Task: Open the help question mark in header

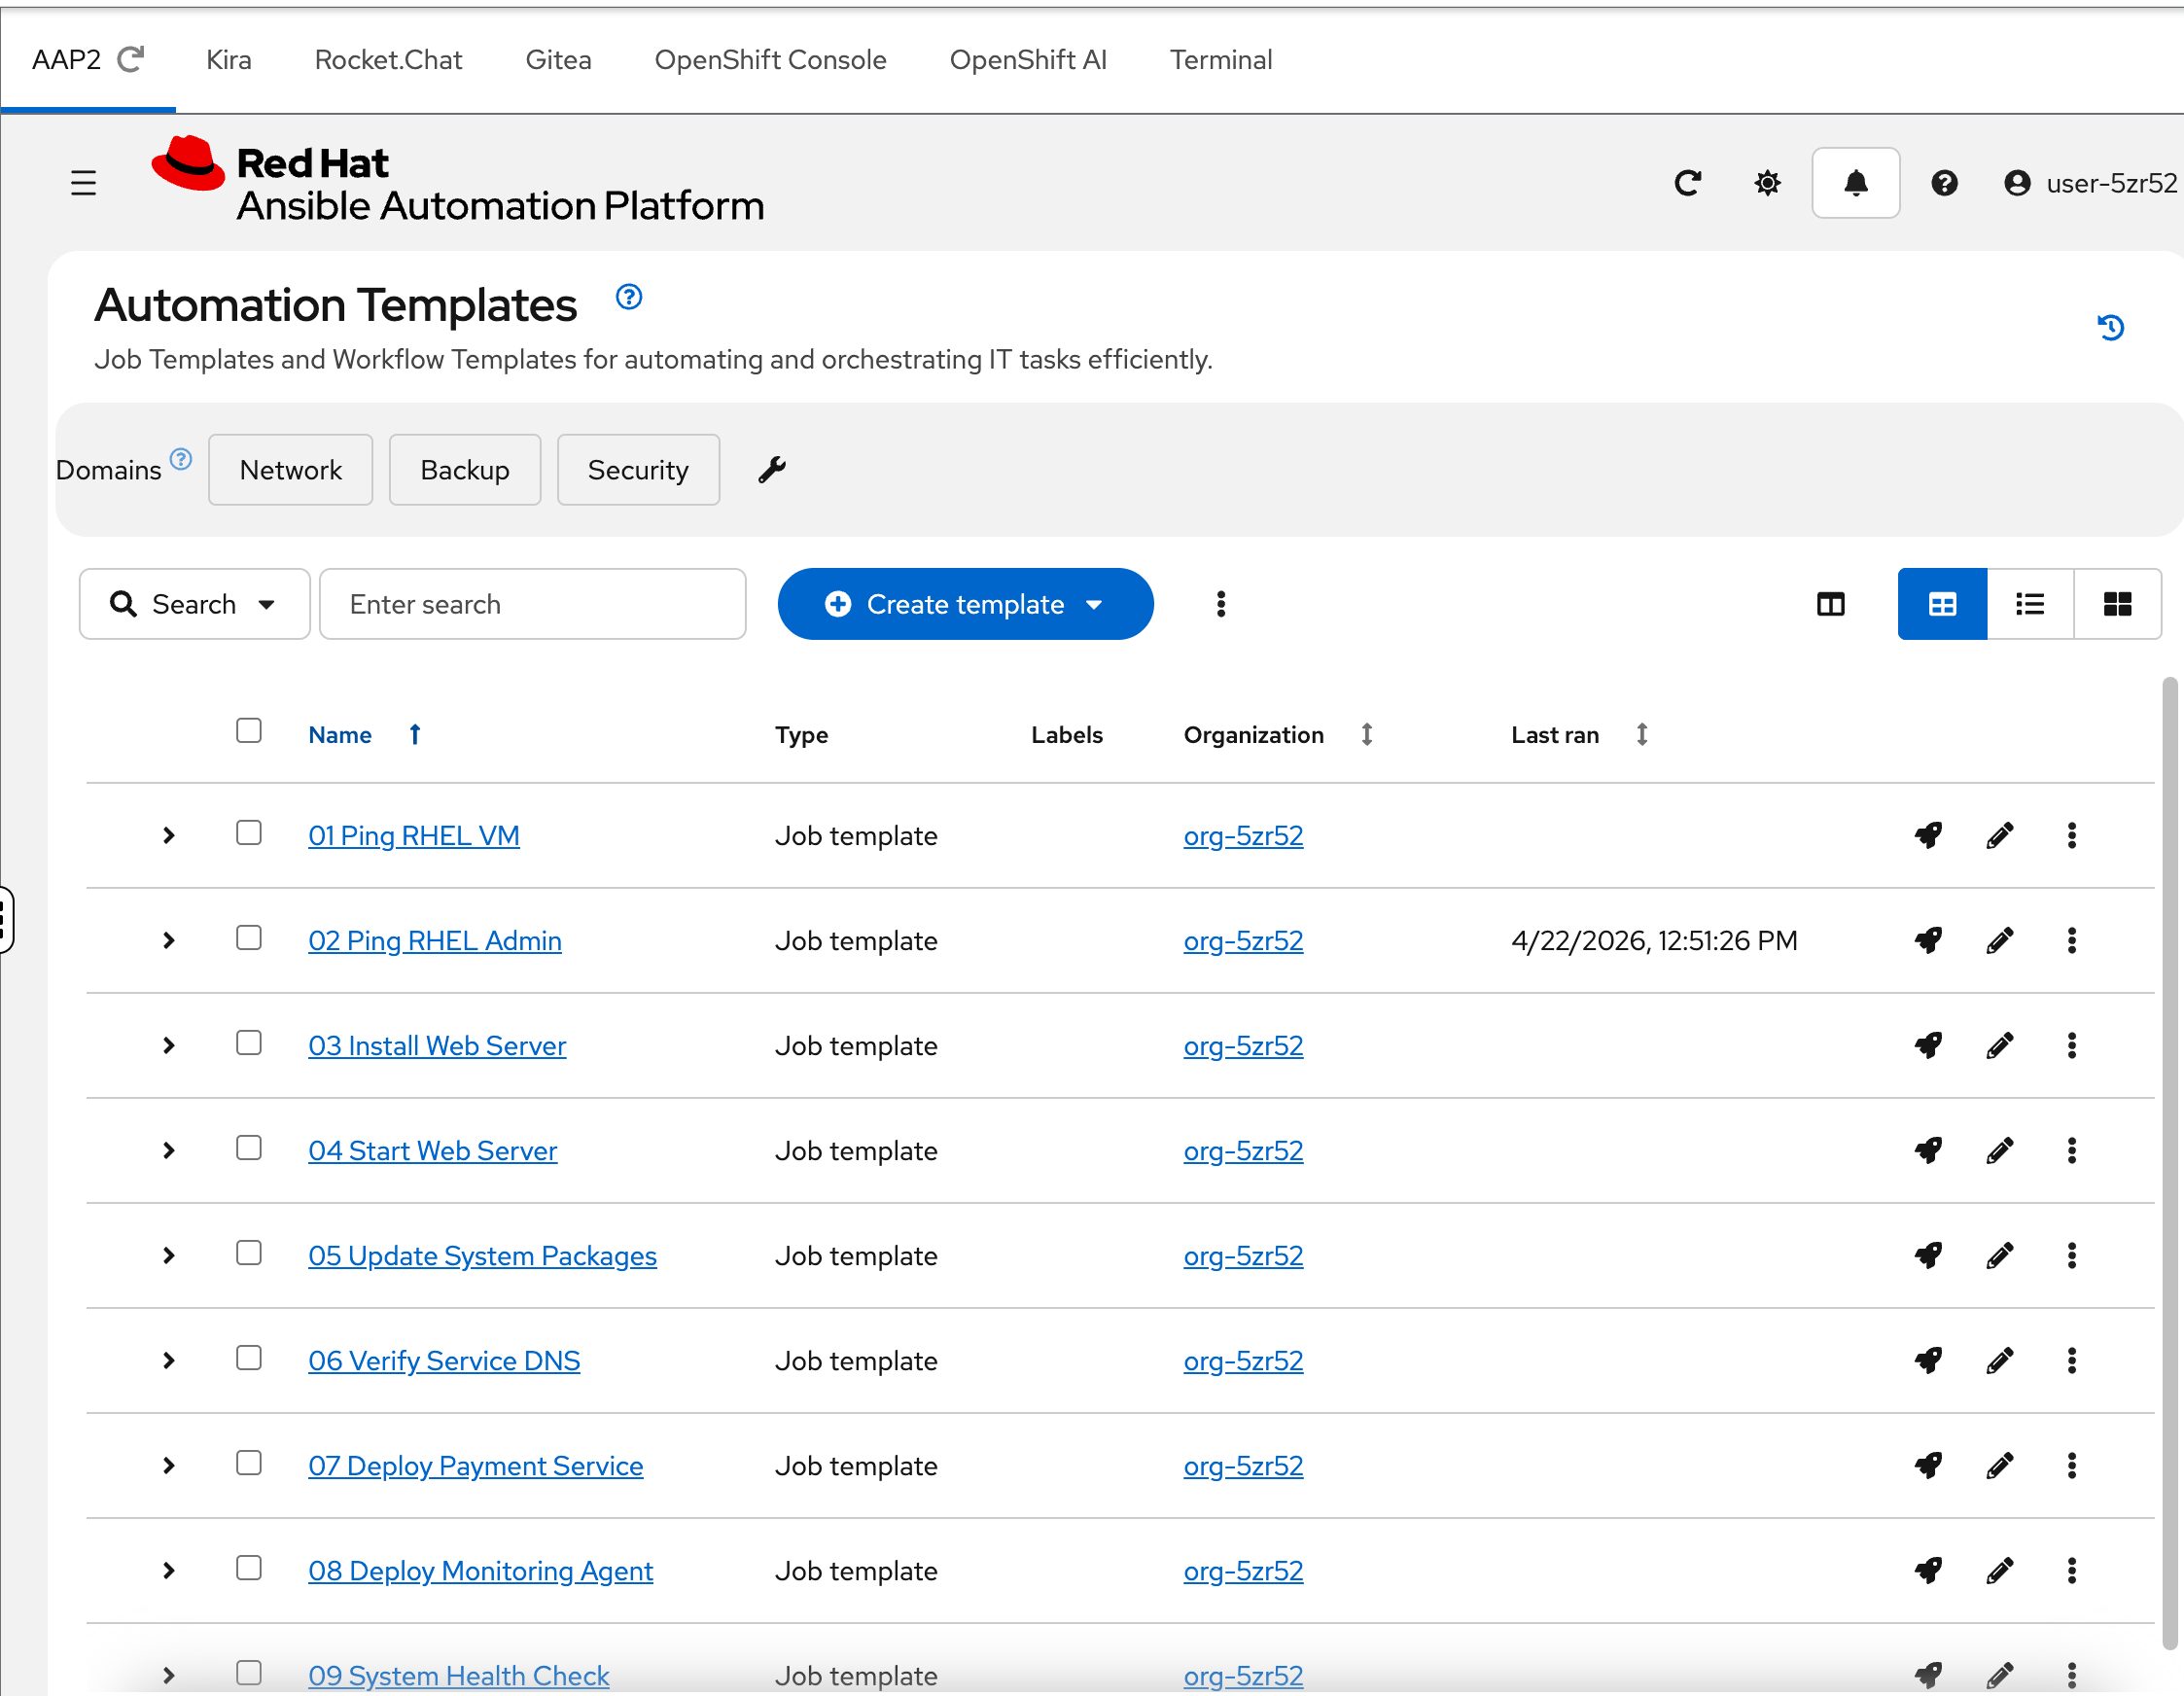Action: click(1943, 183)
